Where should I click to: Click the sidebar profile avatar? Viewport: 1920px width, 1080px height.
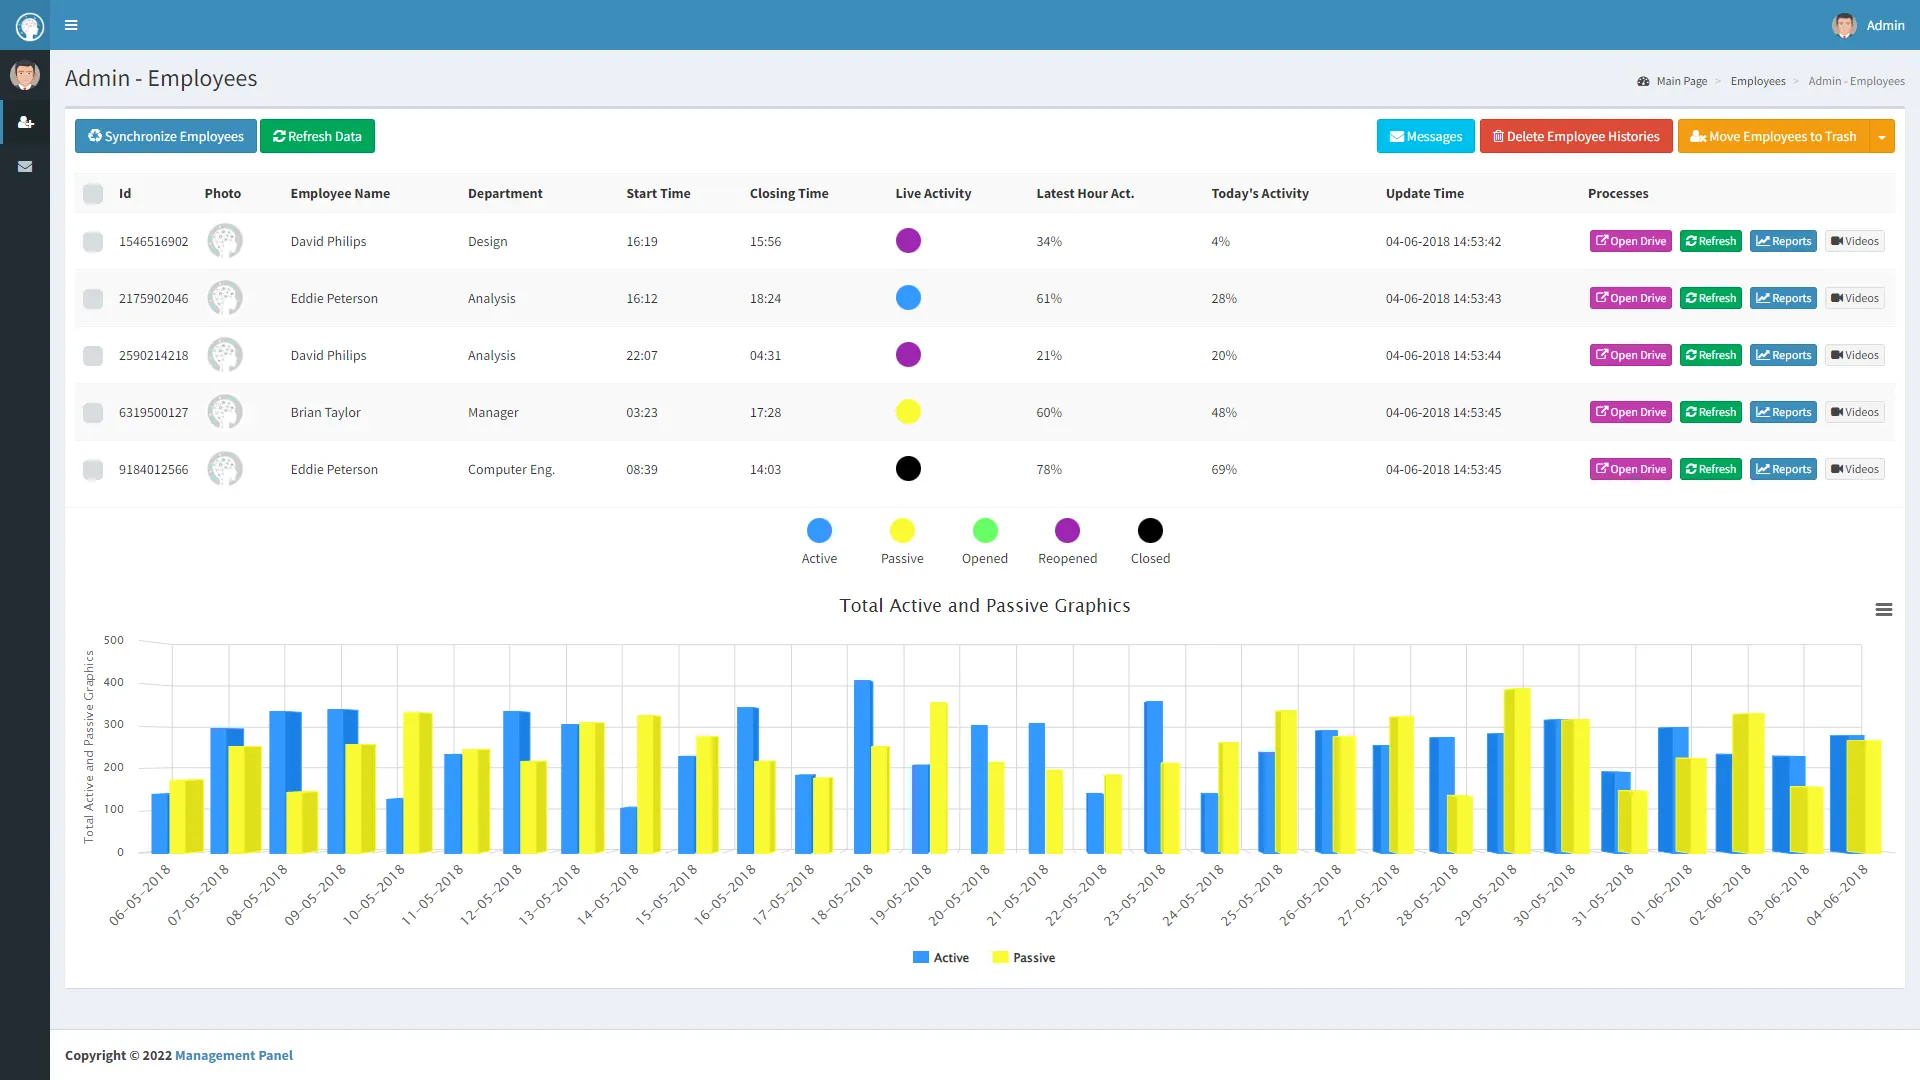click(x=25, y=75)
